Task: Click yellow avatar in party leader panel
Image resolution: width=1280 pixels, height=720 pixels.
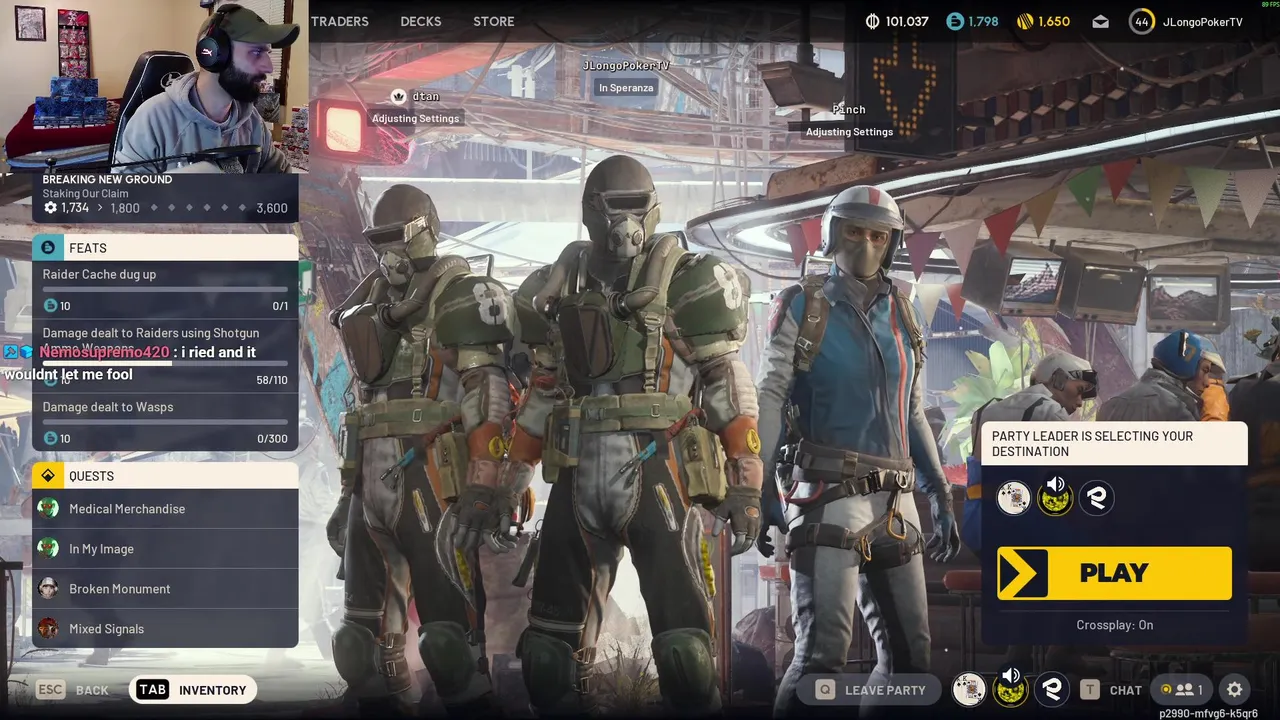Action: pyautogui.click(x=1055, y=497)
